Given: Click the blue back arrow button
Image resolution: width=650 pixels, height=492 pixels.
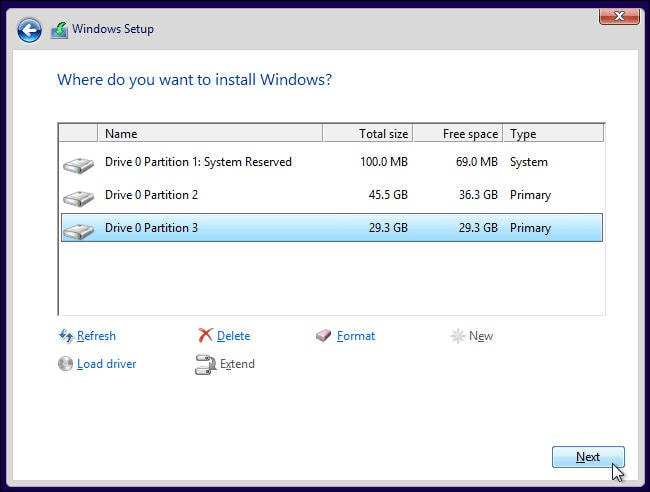Looking at the screenshot, I should pos(29,30).
